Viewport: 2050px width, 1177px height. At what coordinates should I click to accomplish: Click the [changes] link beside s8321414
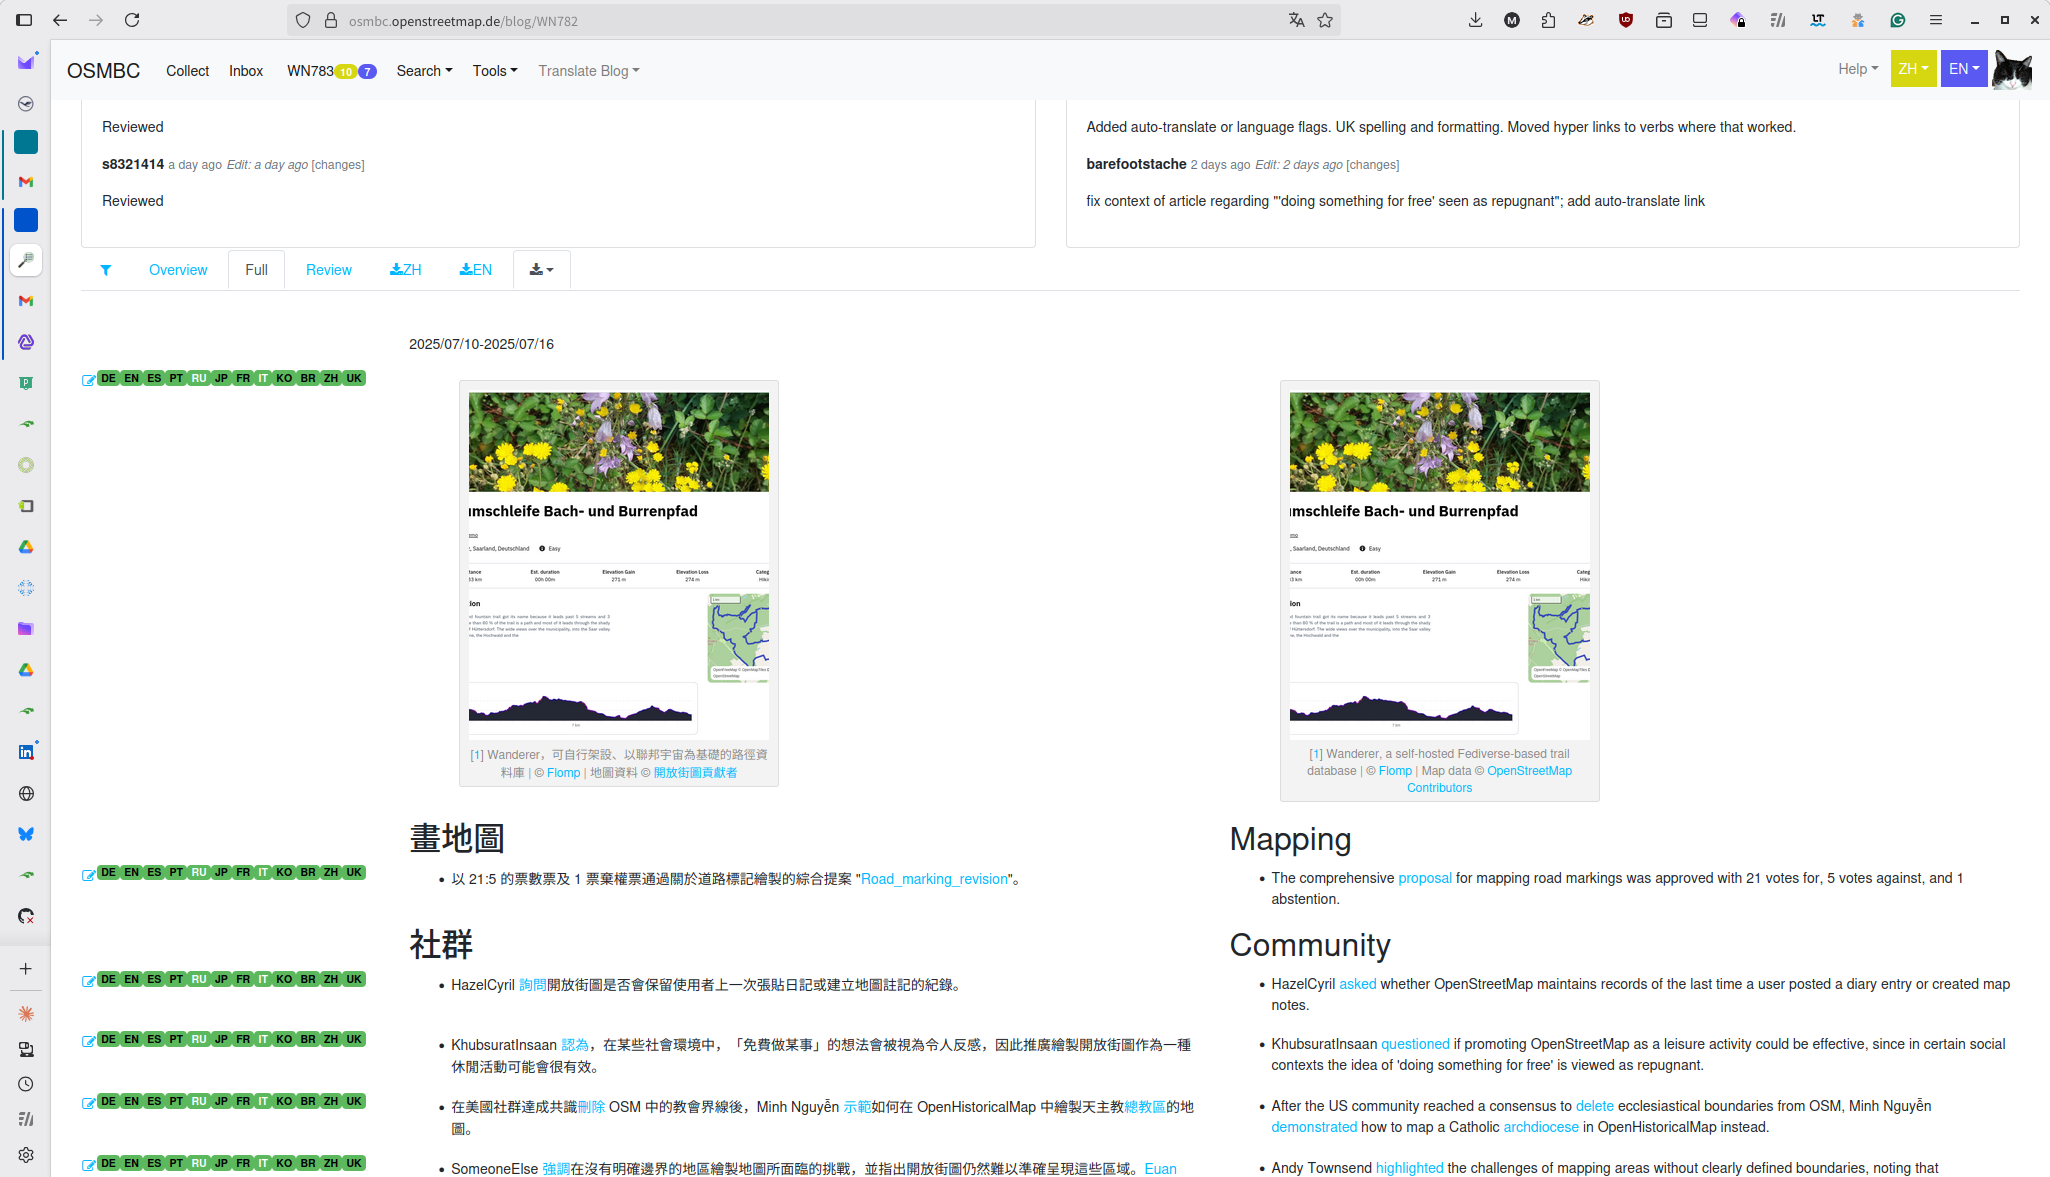[338, 165]
